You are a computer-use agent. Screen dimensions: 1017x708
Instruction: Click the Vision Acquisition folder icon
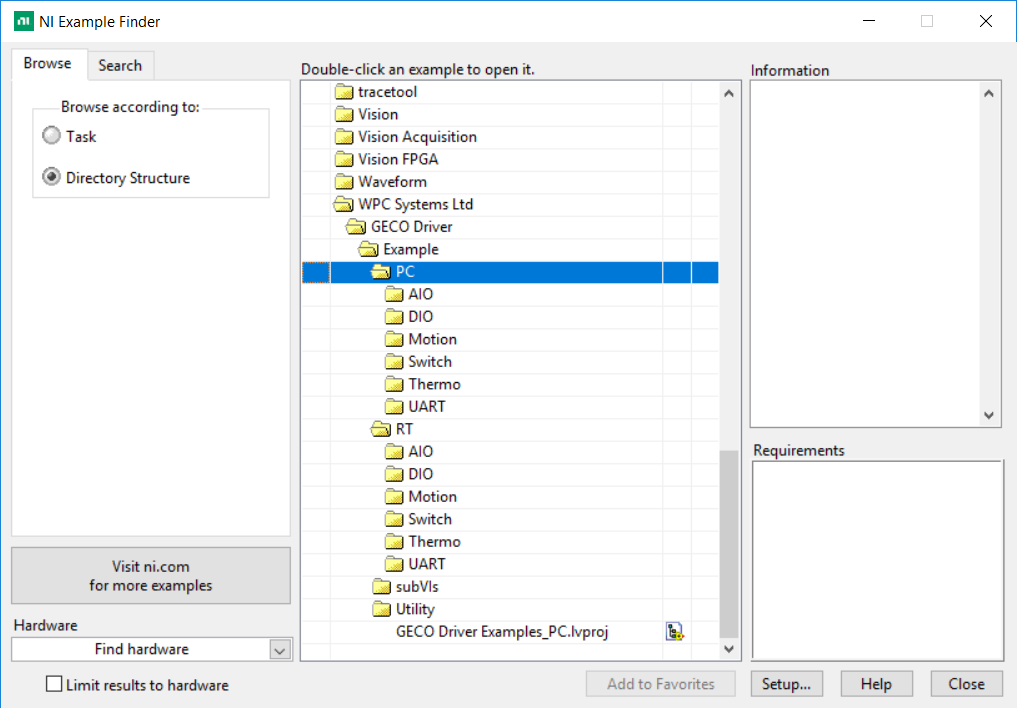pos(344,137)
